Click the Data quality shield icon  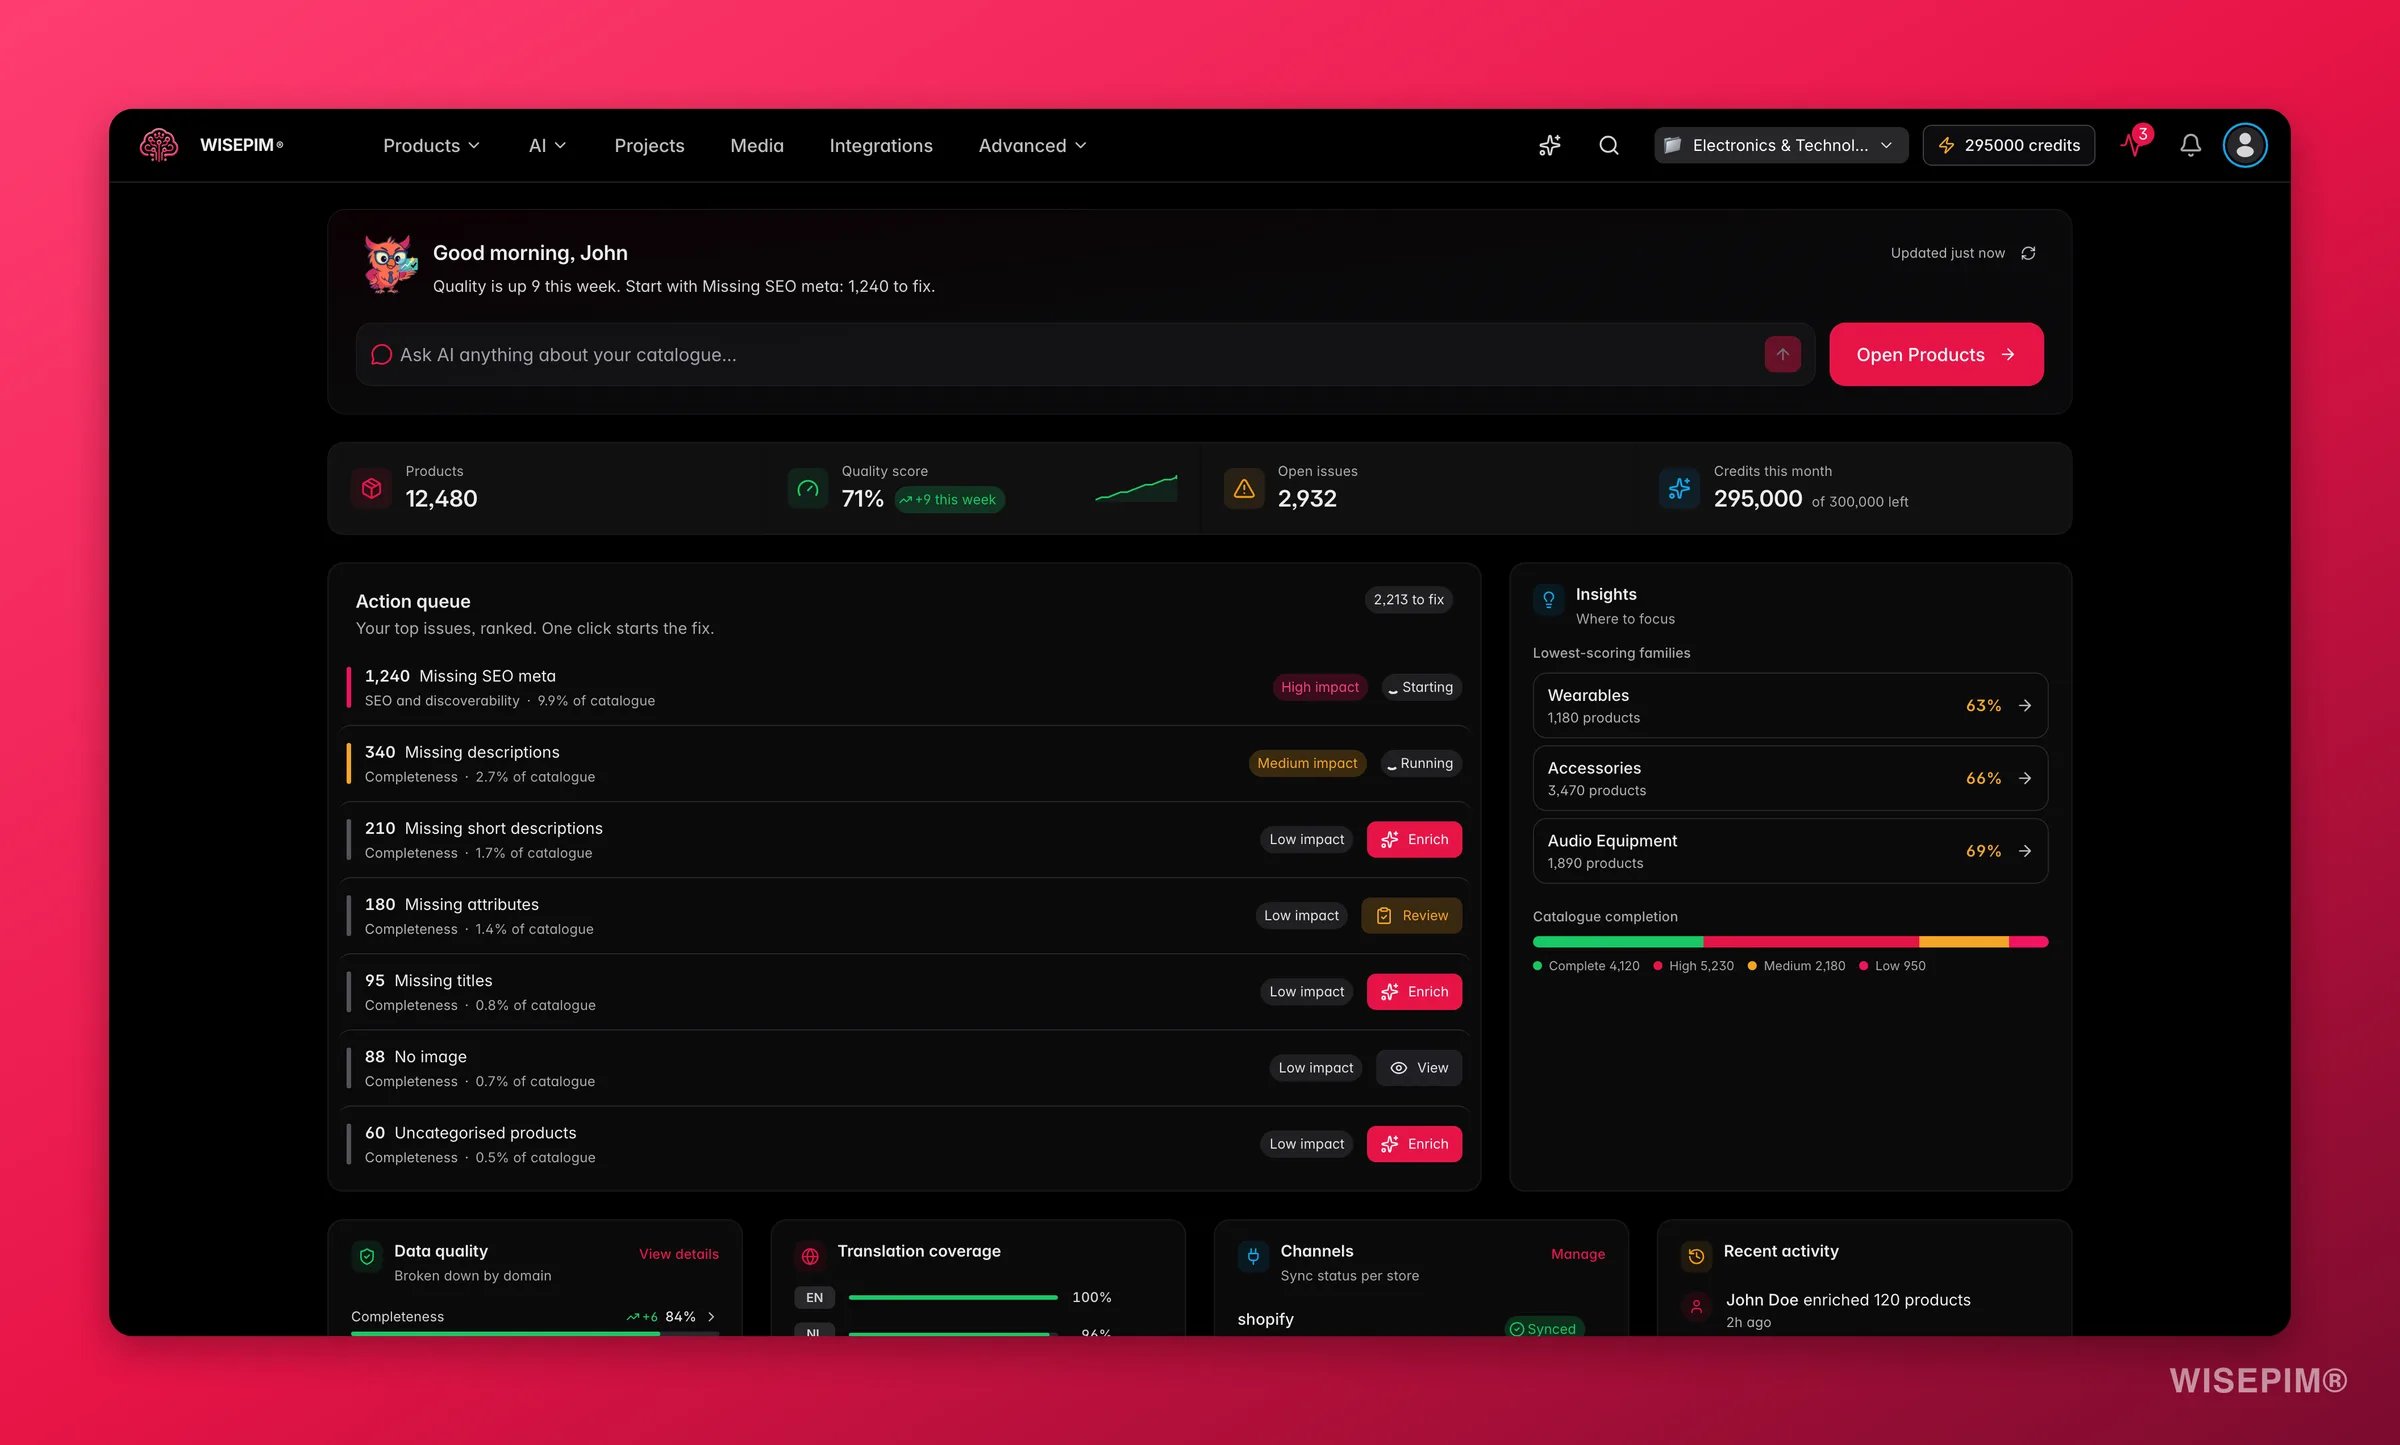click(x=367, y=1256)
